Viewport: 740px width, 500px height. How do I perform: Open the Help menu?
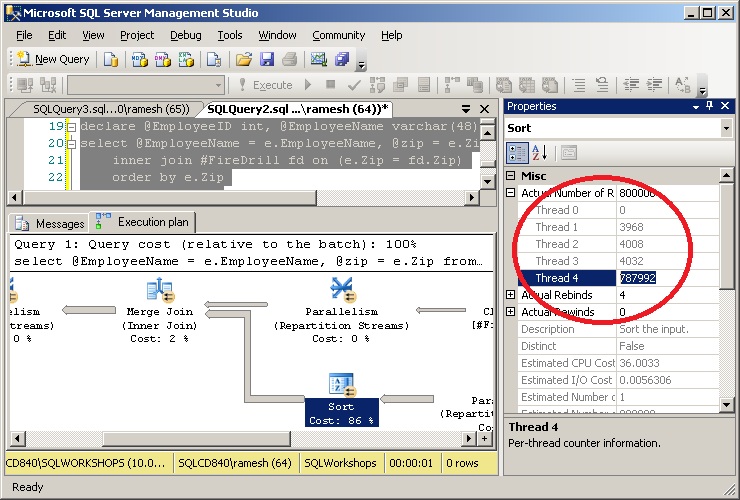(392, 35)
